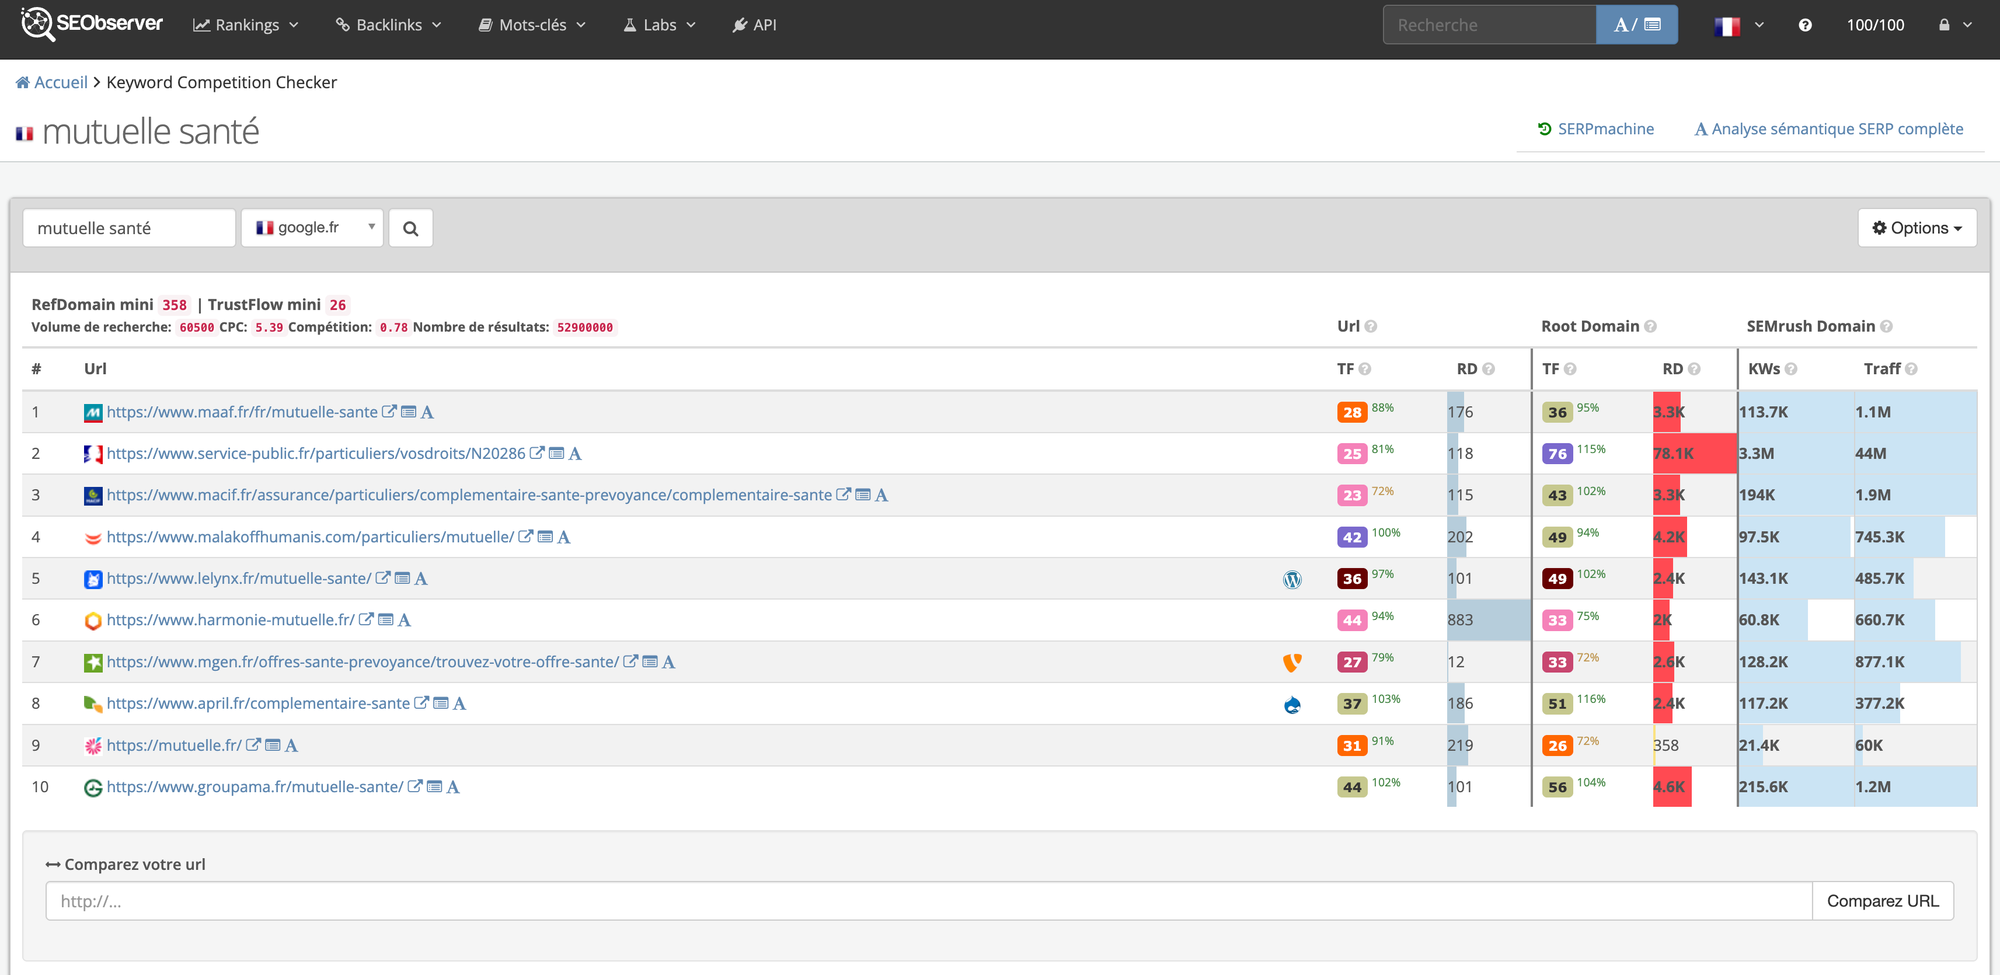
Task: Click the quota counter '100/100'
Action: click(1875, 25)
